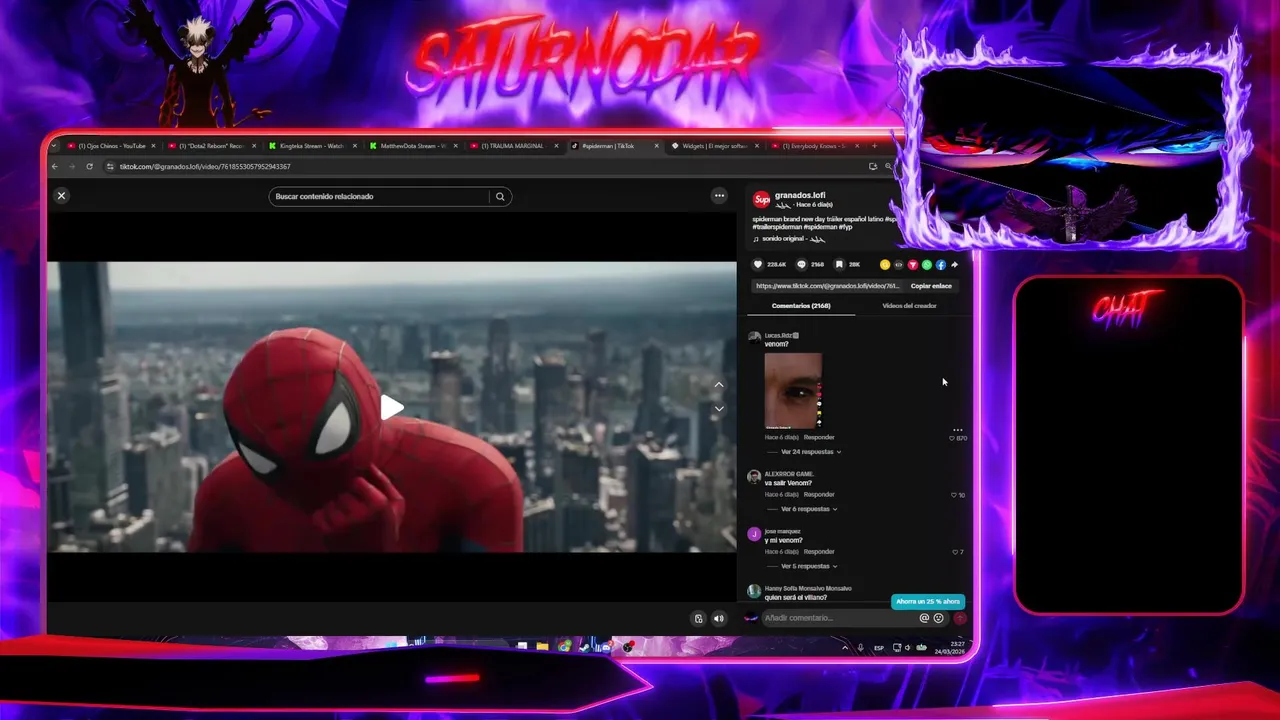Switch to 'Videos del creador' tab
1280x720 pixels.
click(909, 306)
